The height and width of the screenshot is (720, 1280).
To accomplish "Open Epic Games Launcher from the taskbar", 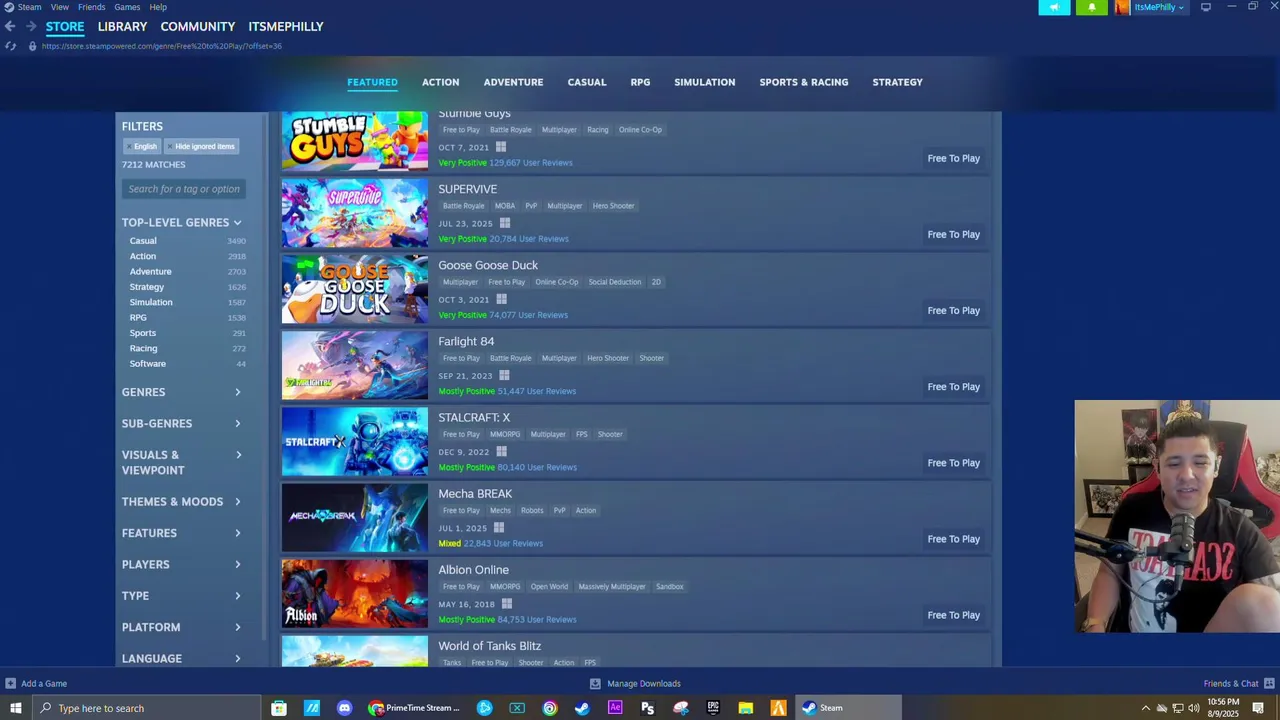I will click(x=713, y=708).
